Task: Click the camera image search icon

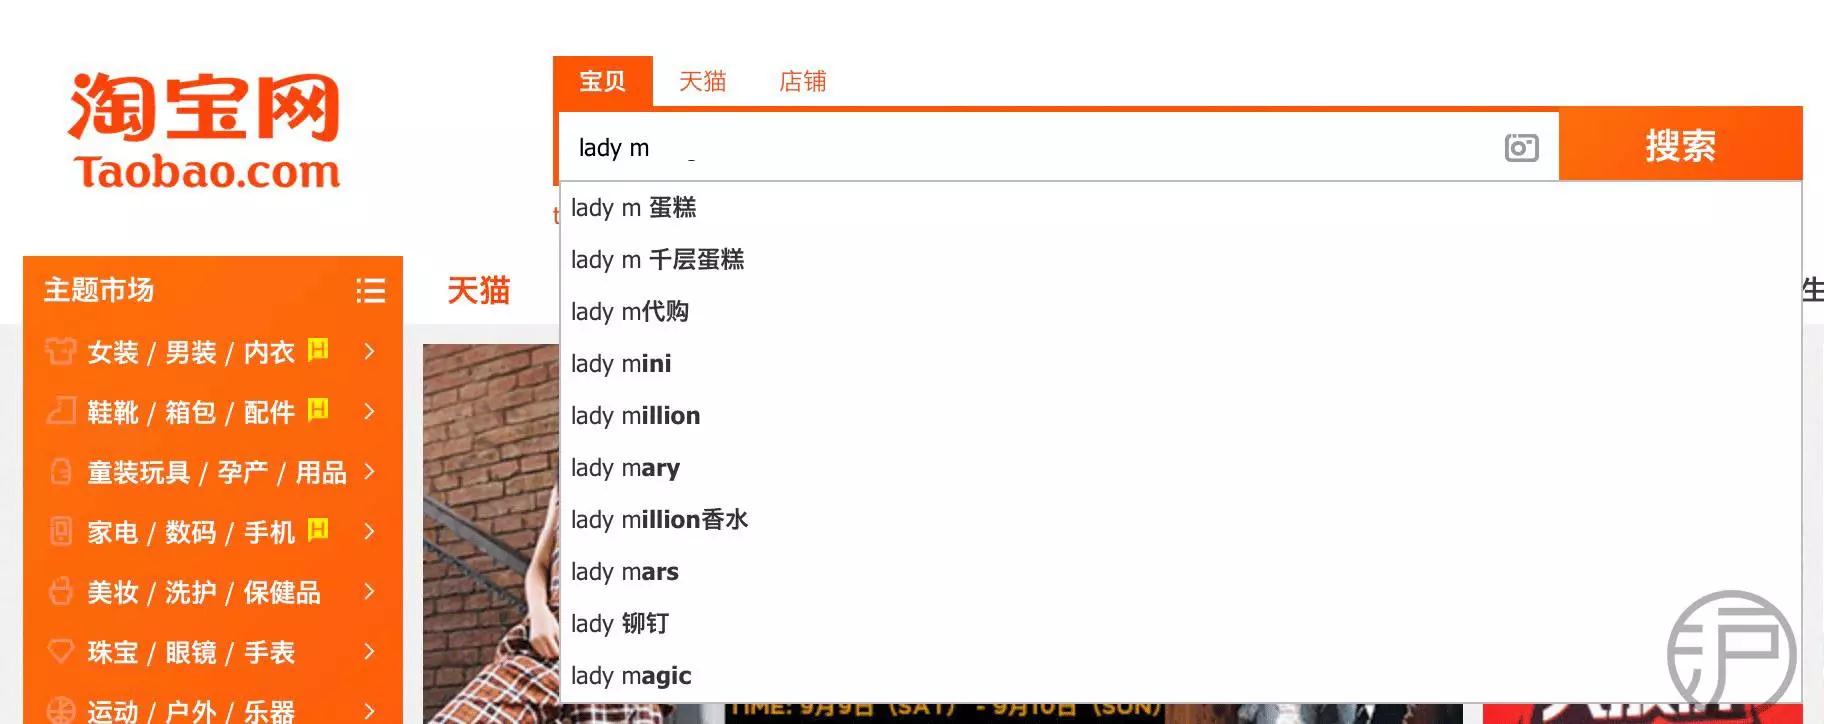Action: click(x=1521, y=148)
